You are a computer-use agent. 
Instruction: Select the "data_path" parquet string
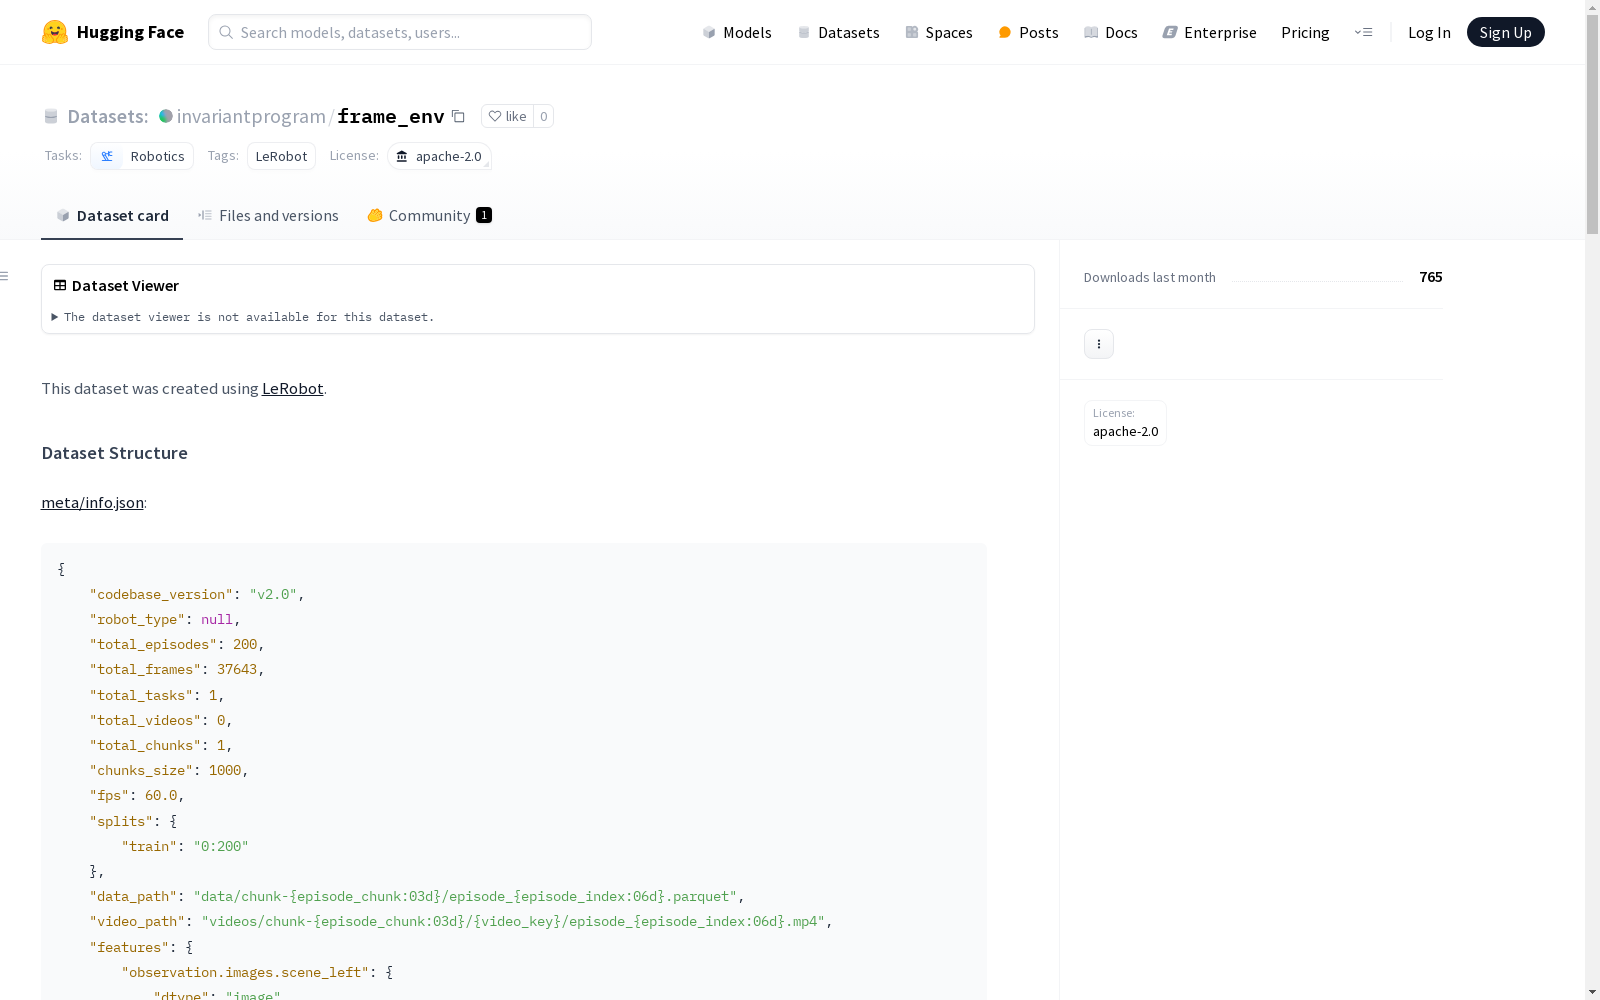[x=465, y=896]
